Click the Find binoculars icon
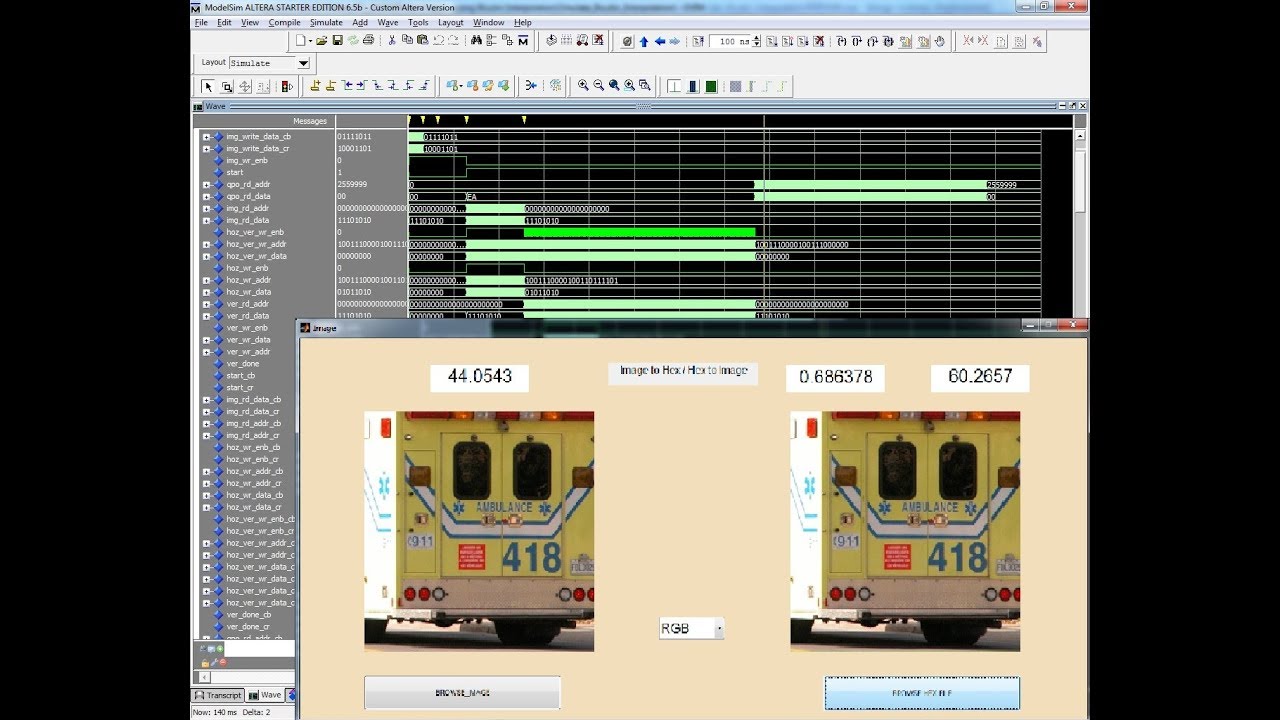The height and width of the screenshot is (720, 1280). [476, 41]
